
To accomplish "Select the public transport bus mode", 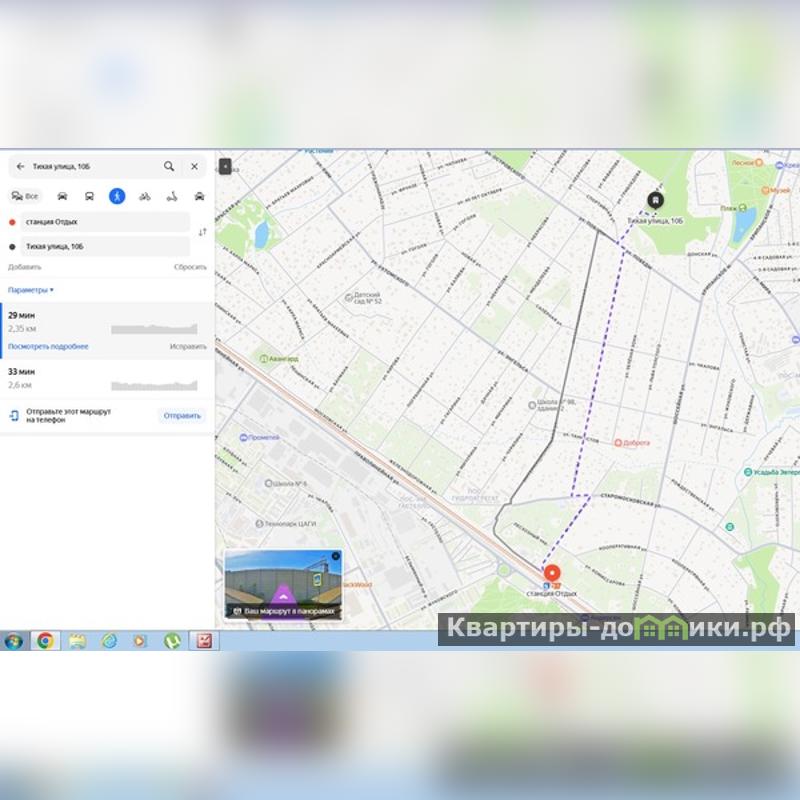I will pos(89,196).
